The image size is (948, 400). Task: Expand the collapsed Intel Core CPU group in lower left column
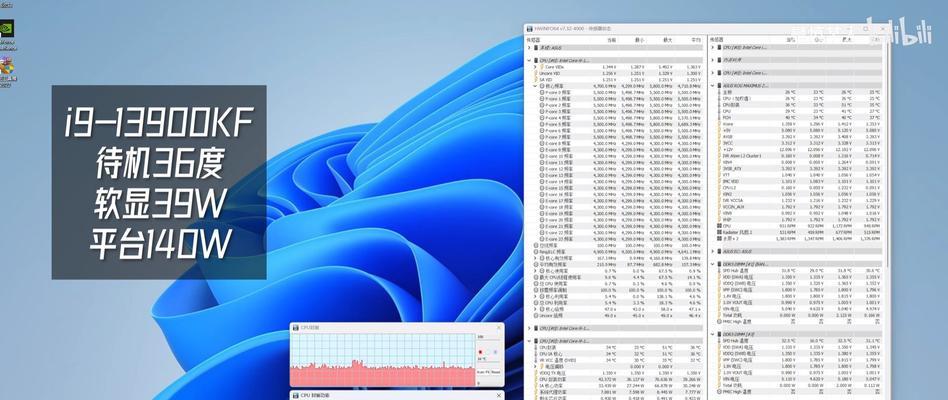pos(529,328)
